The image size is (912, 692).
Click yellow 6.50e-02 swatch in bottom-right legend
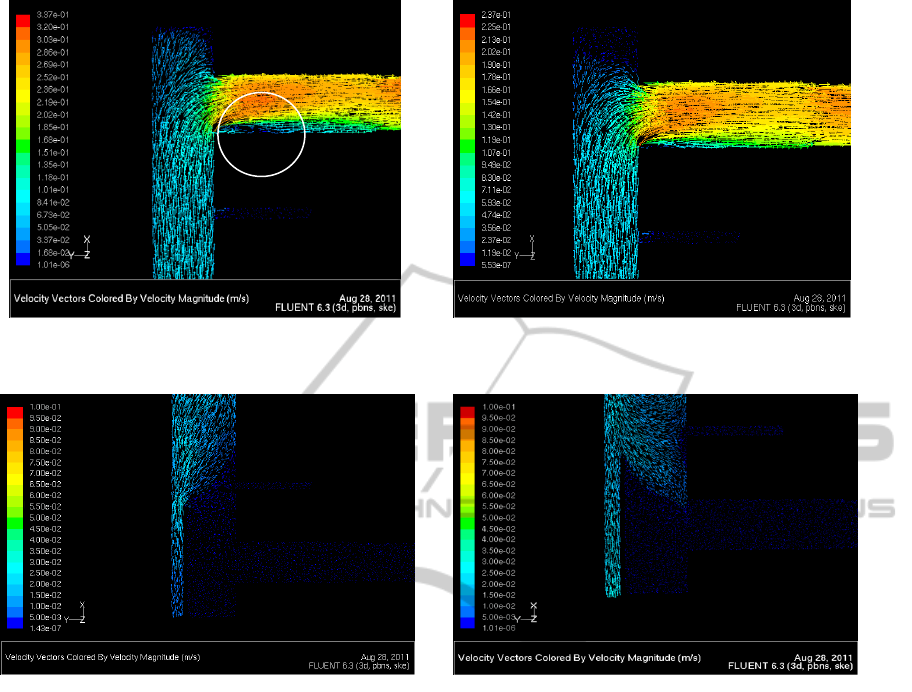(464, 482)
